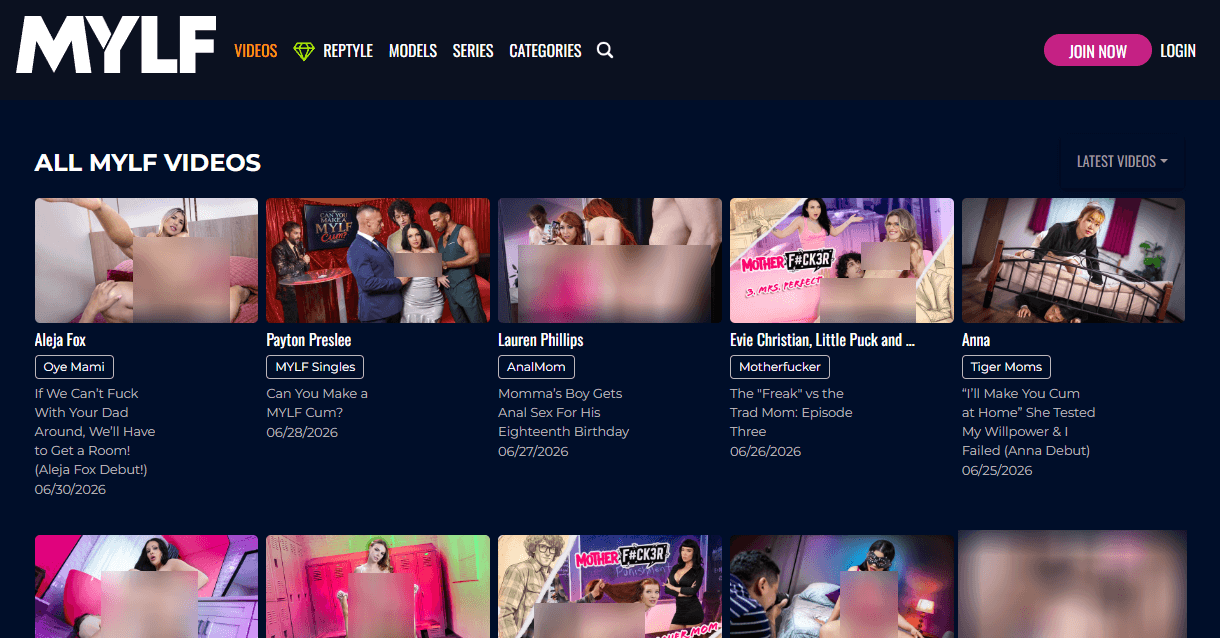This screenshot has width=1220, height=638.
Task: Click the Login link
Action: tap(1178, 51)
